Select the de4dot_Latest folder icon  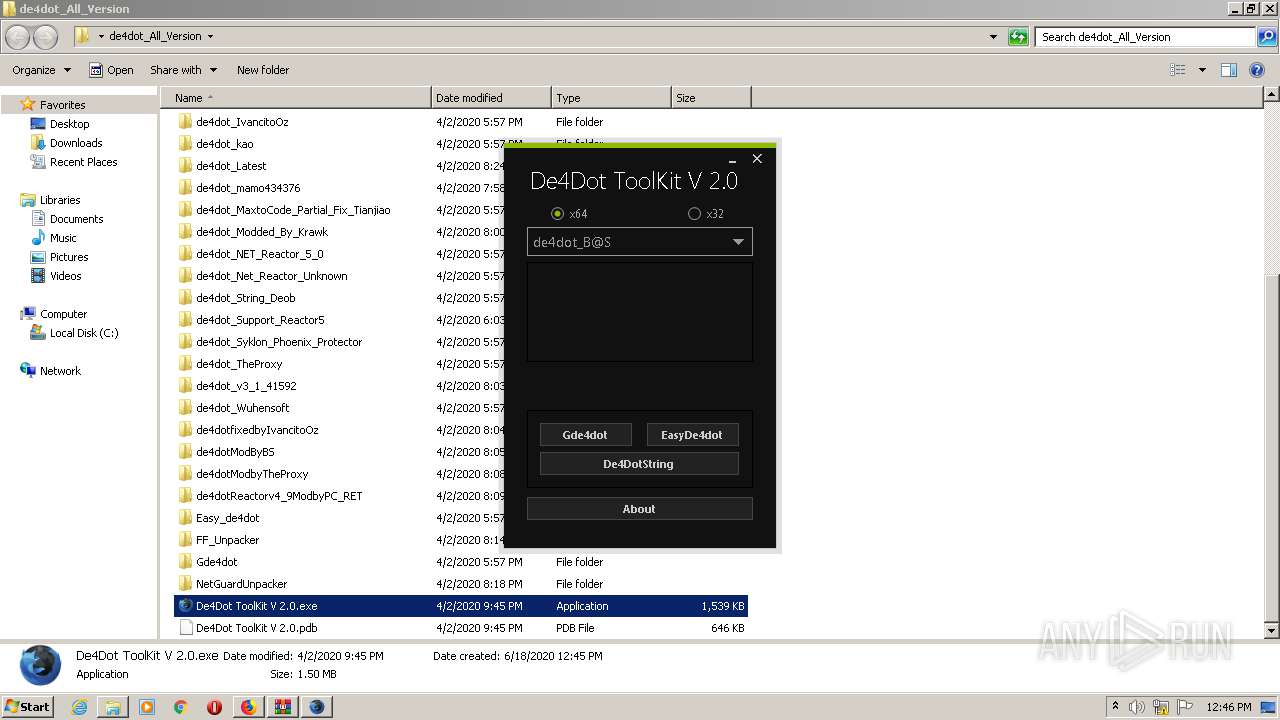pyautogui.click(x=185, y=166)
